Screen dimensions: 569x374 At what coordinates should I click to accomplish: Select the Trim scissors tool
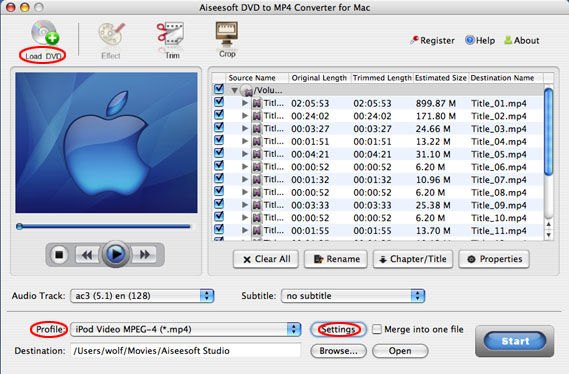171,41
